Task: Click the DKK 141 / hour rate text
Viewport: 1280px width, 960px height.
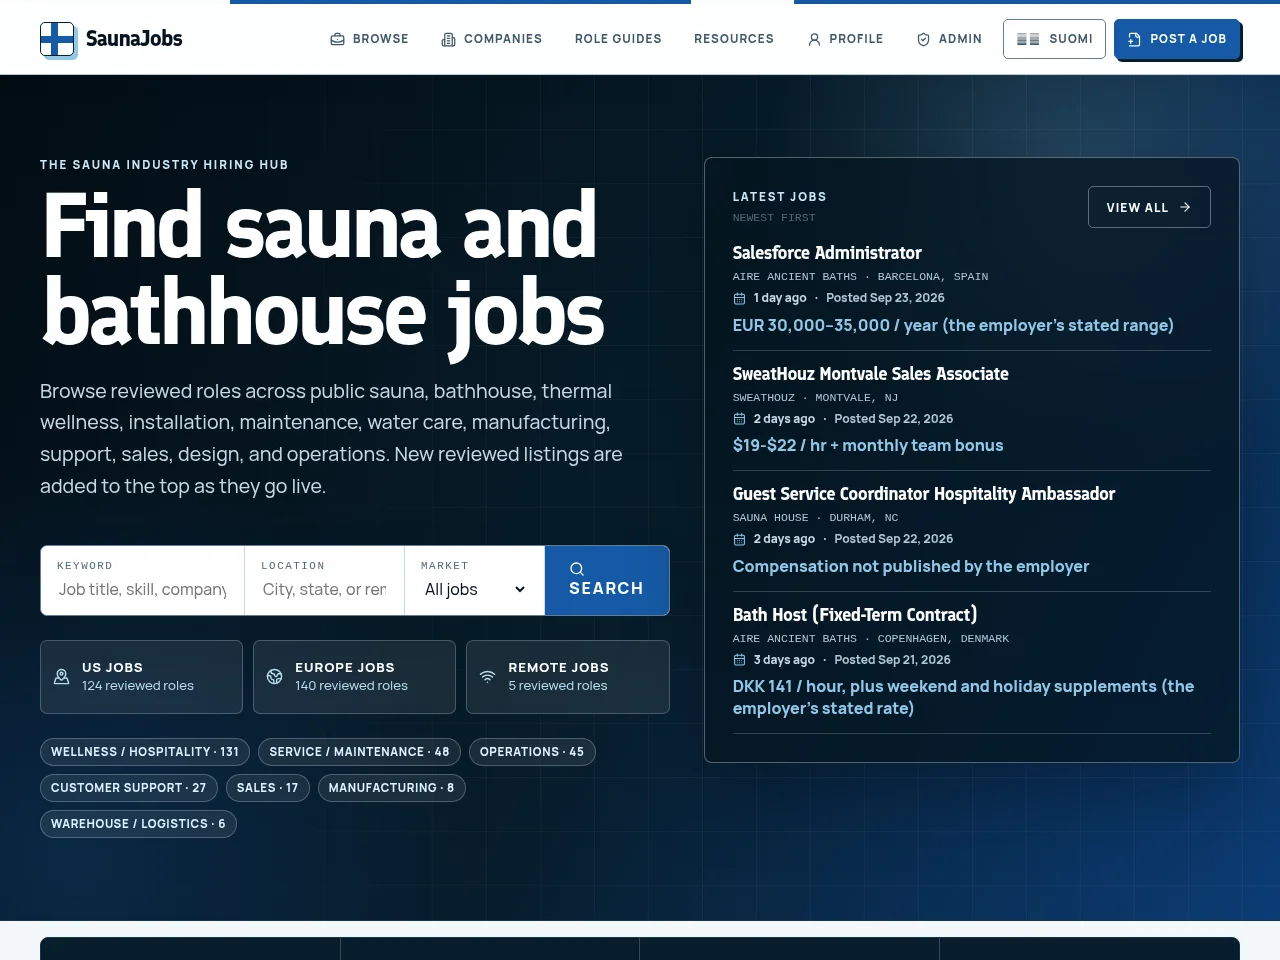Action: coord(963,697)
